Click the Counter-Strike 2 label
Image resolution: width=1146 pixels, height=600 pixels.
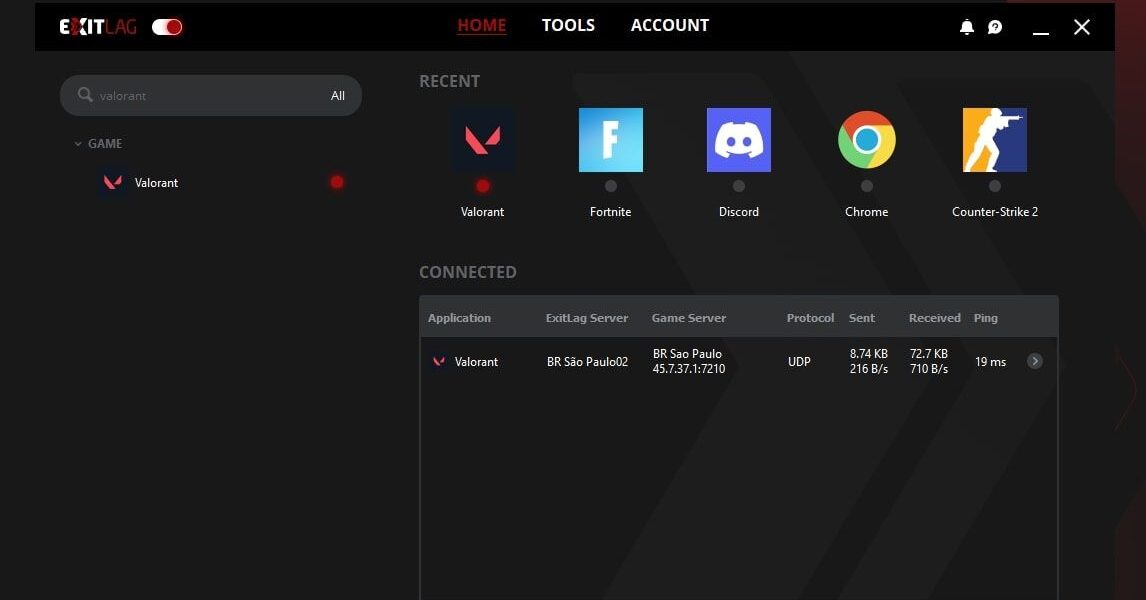(x=995, y=212)
